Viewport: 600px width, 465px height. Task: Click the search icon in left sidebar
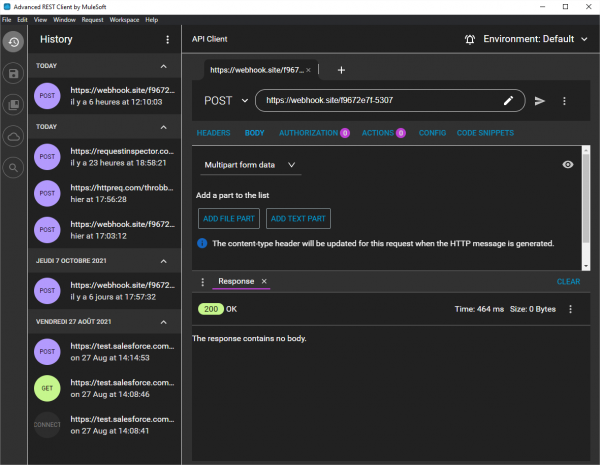coord(13,167)
